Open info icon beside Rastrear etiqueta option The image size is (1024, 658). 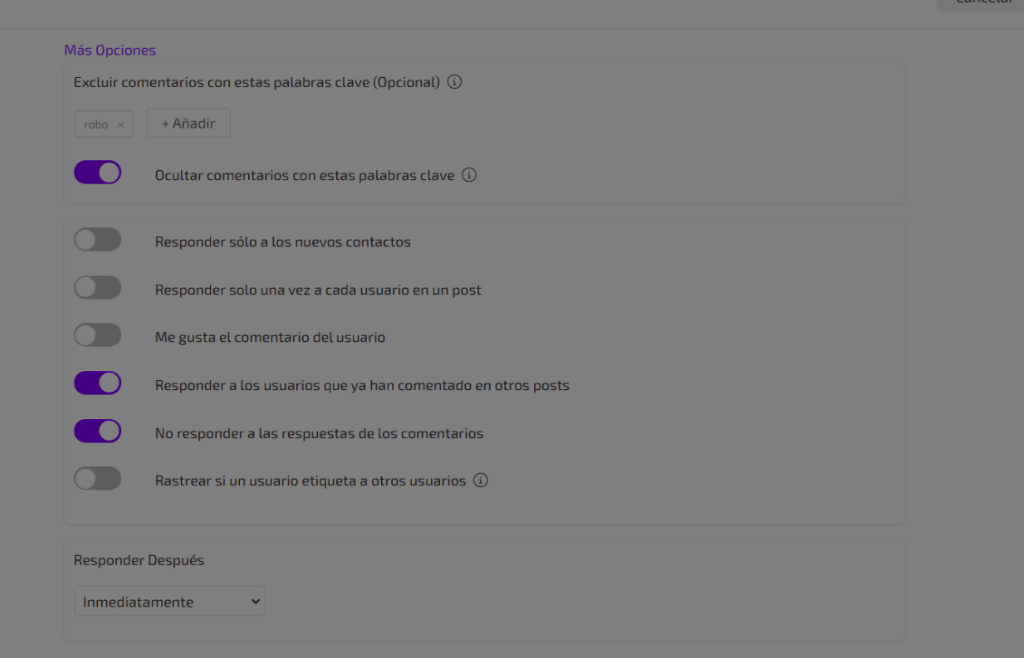(480, 480)
